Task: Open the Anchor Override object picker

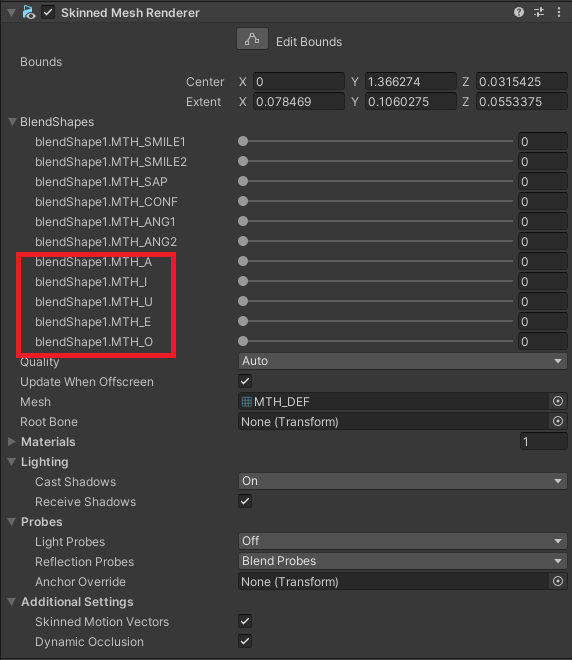Action: [x=558, y=581]
